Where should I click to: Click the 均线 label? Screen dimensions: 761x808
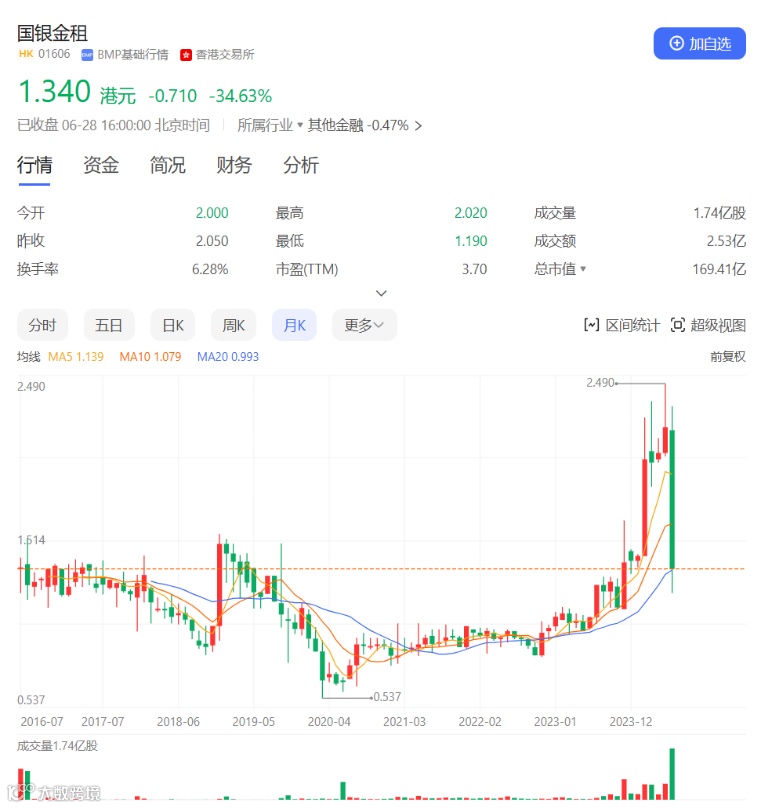point(28,357)
